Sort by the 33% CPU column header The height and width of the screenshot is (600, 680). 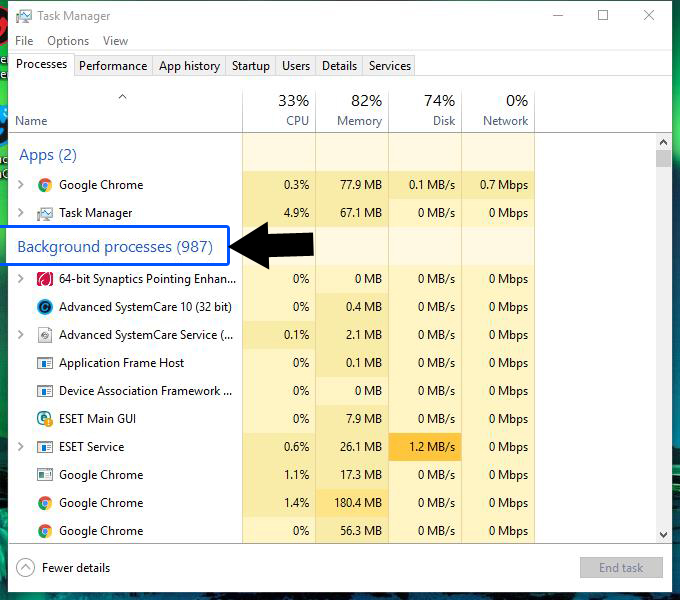pos(279,111)
